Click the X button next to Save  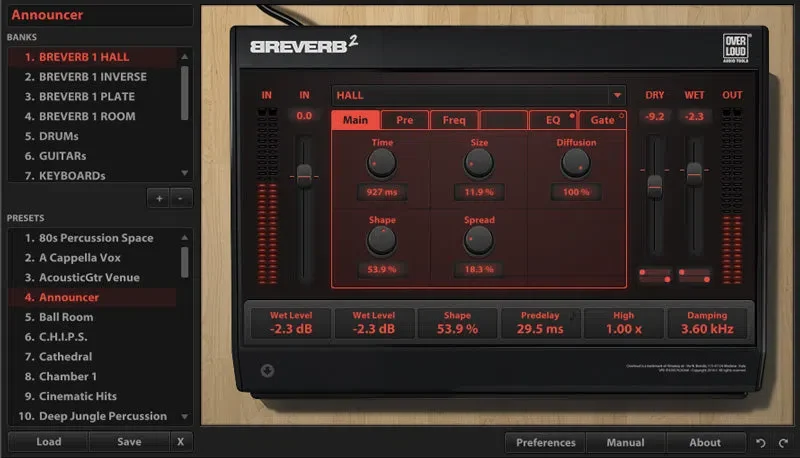(x=181, y=442)
